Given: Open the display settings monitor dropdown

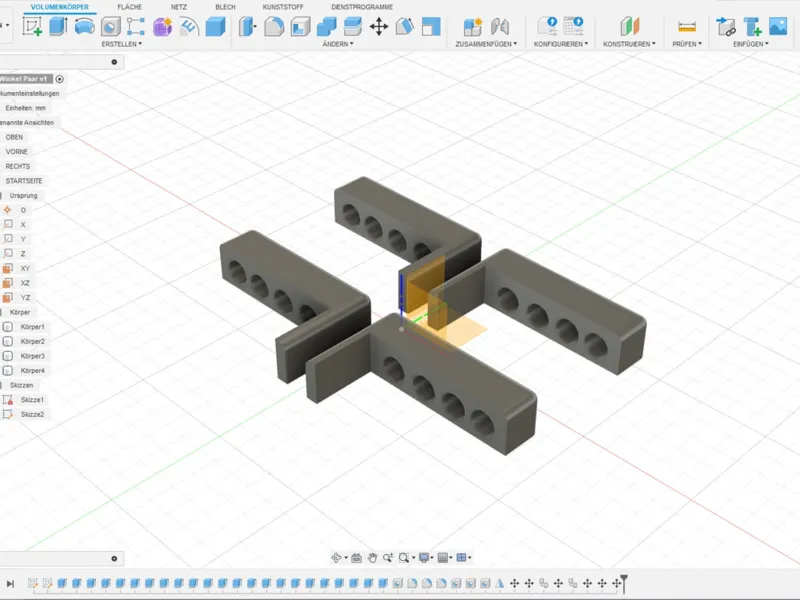Looking at the screenshot, I should click(x=426, y=558).
